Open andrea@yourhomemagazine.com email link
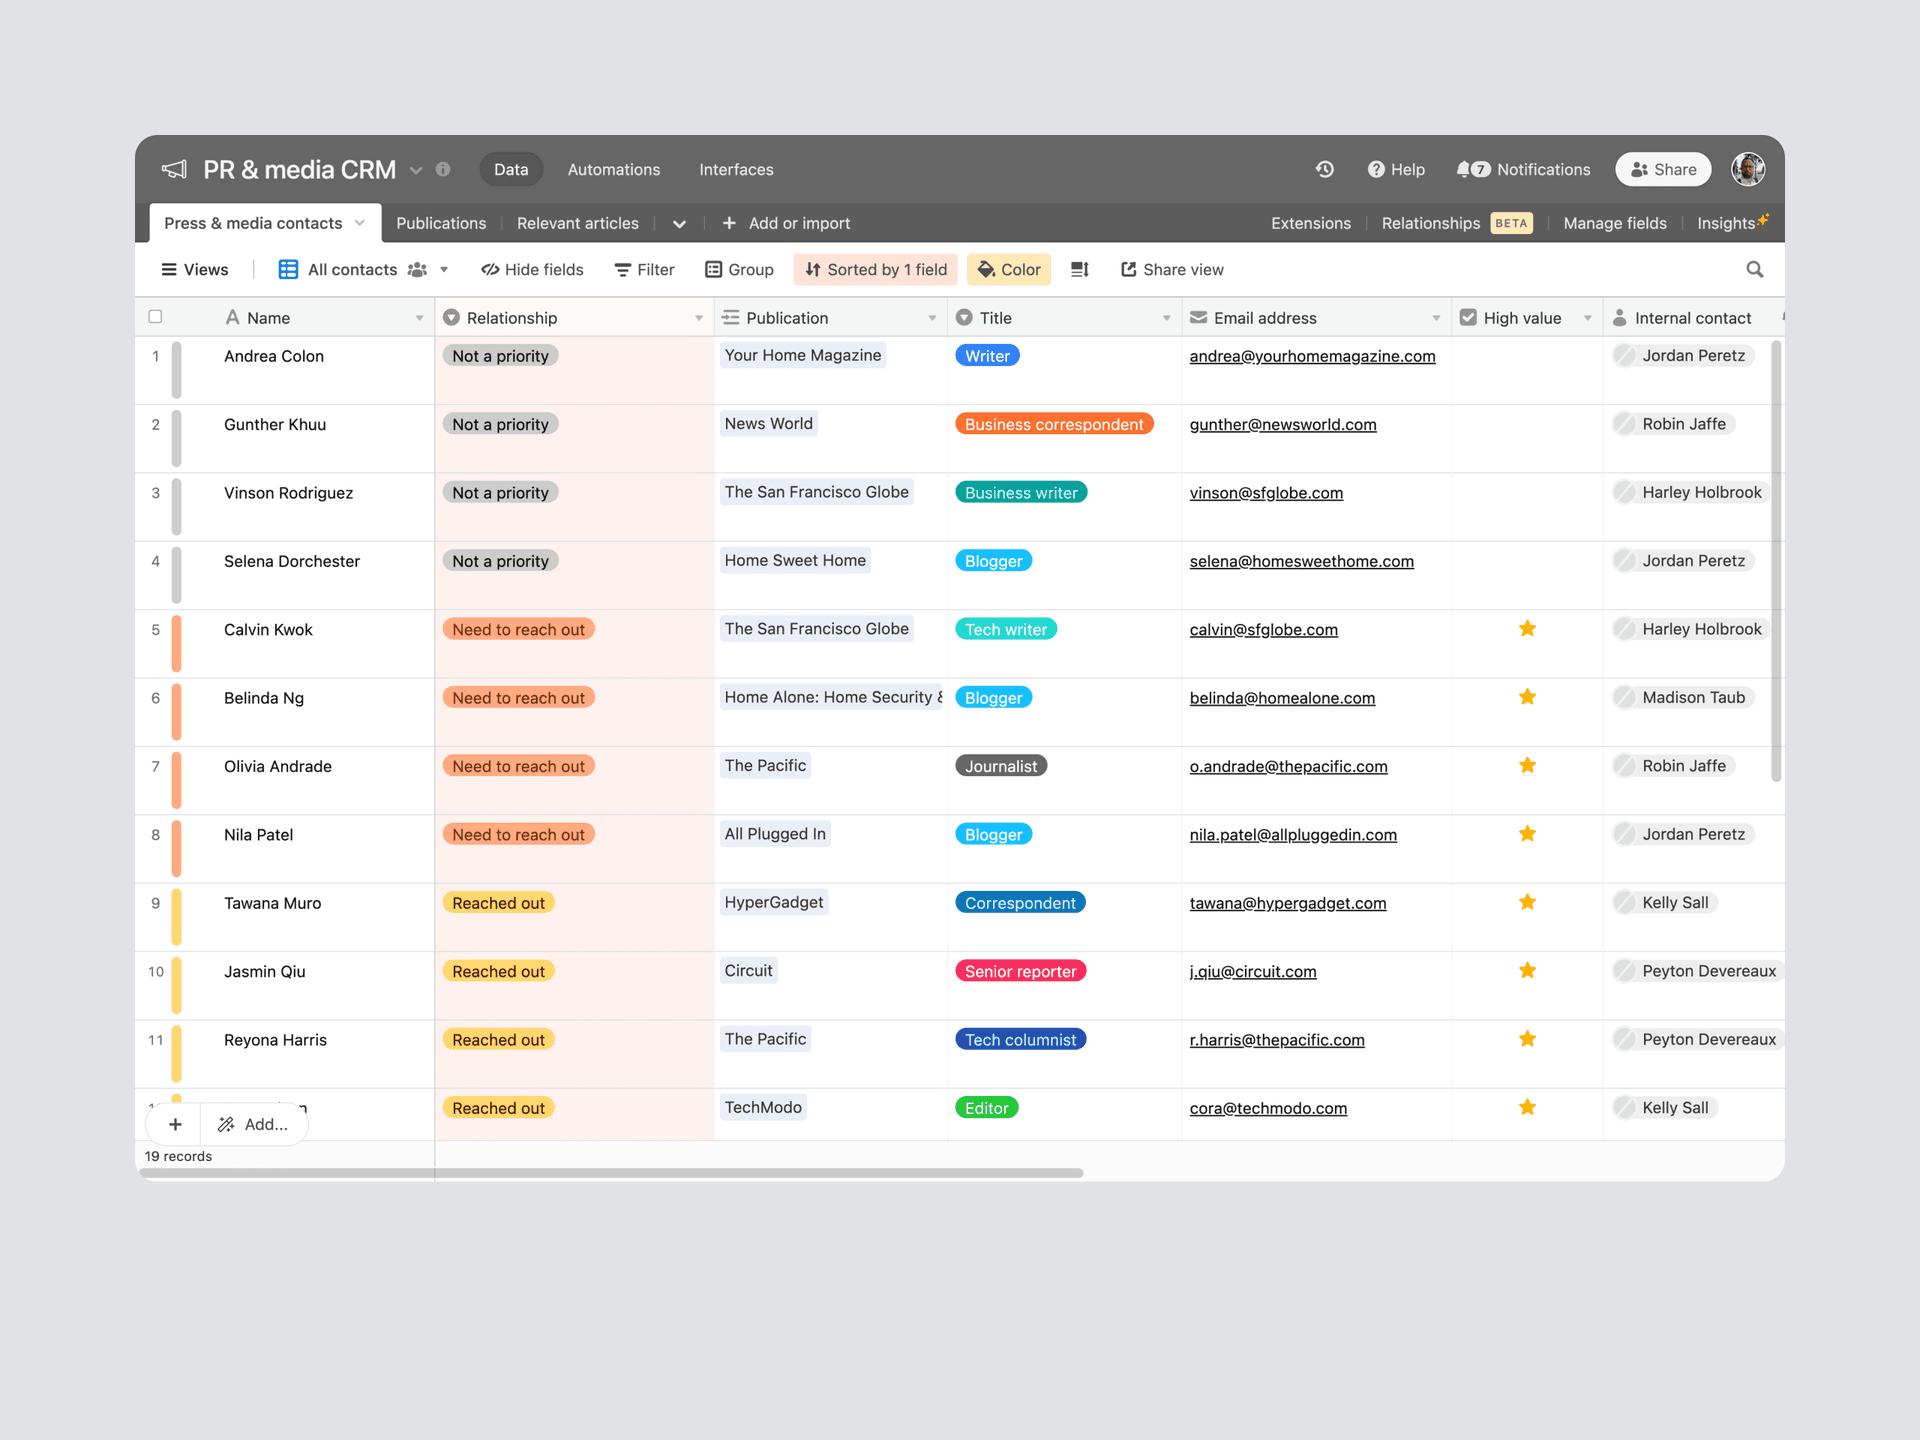 pyautogui.click(x=1312, y=356)
